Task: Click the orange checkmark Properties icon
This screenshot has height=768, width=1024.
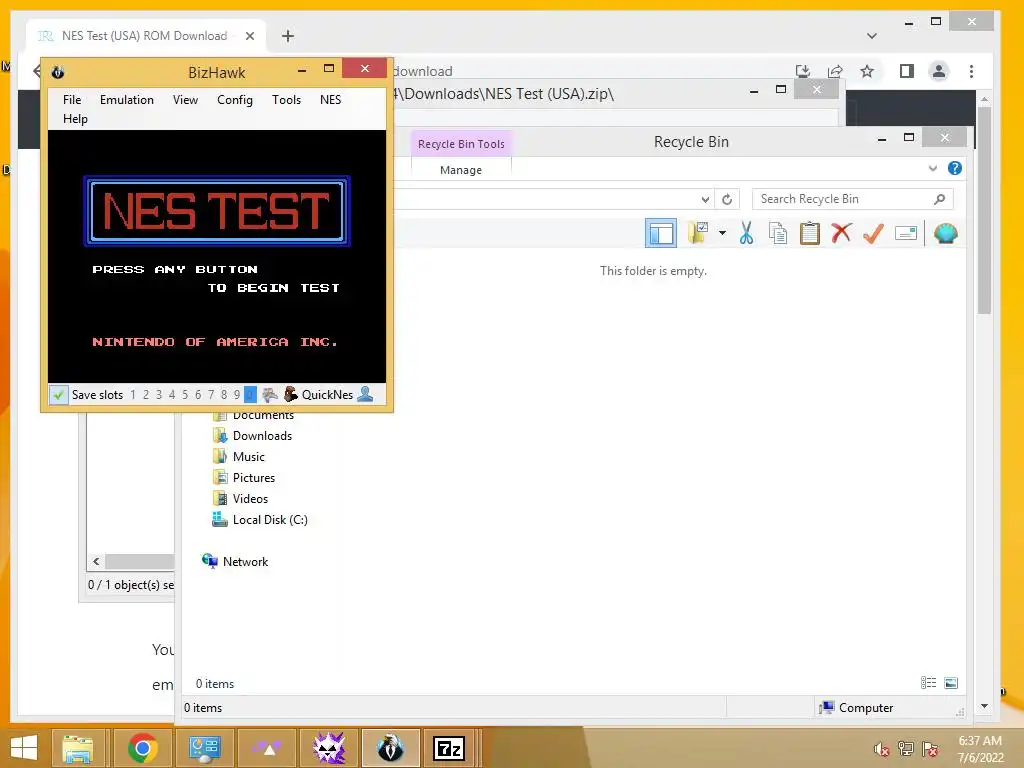Action: (x=873, y=233)
